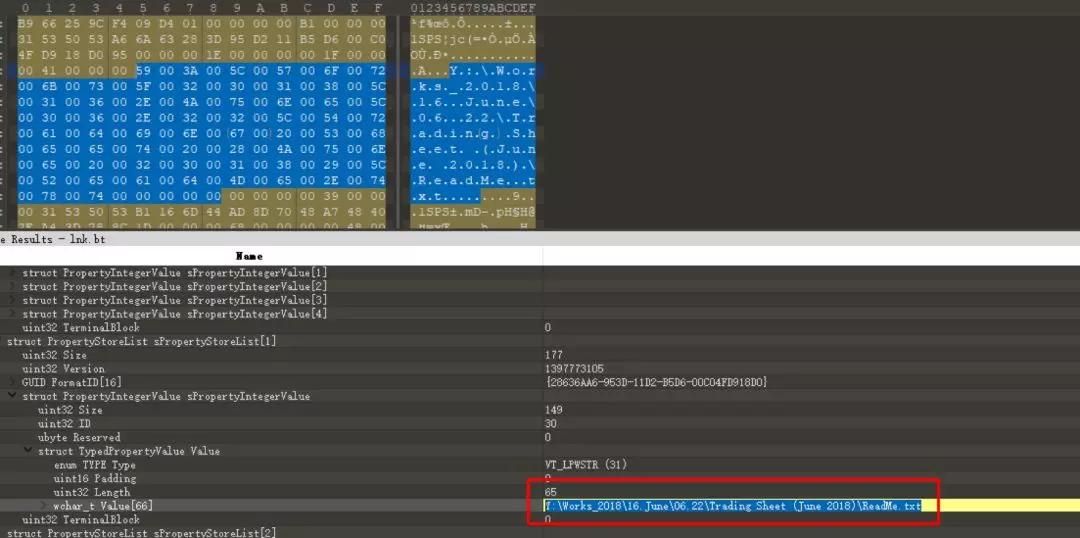Expand the sPropertyIntegerValue[3] struct
The image size is (1080, 538).
coord(13,300)
